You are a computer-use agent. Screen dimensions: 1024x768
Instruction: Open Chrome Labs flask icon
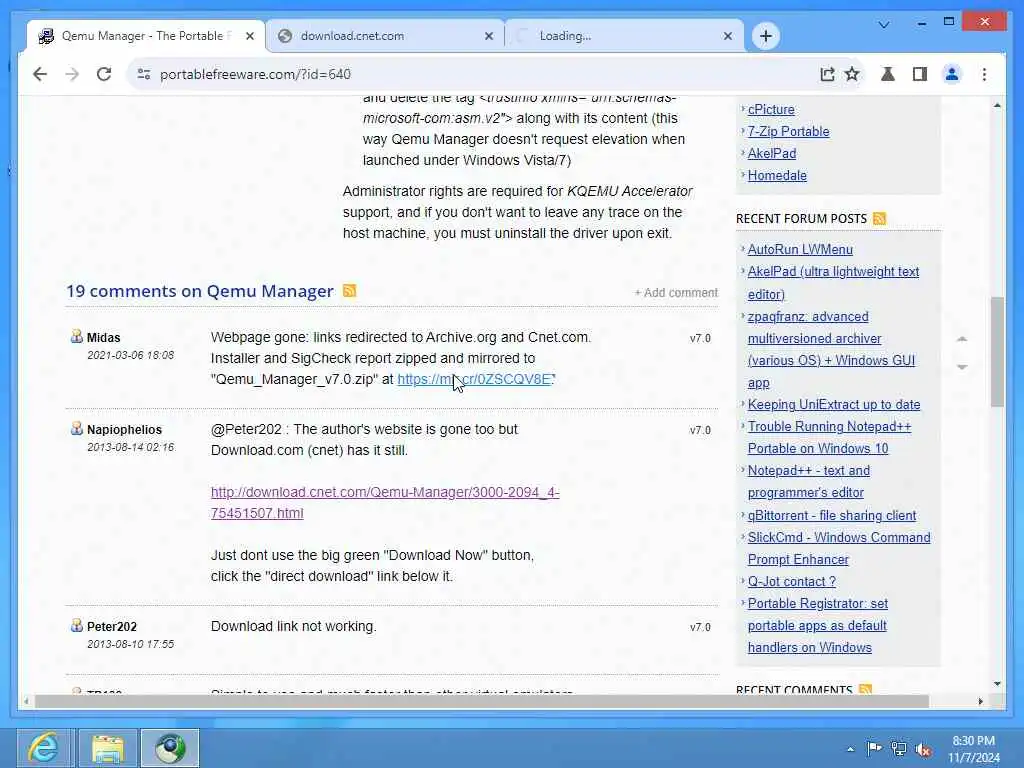coord(888,74)
